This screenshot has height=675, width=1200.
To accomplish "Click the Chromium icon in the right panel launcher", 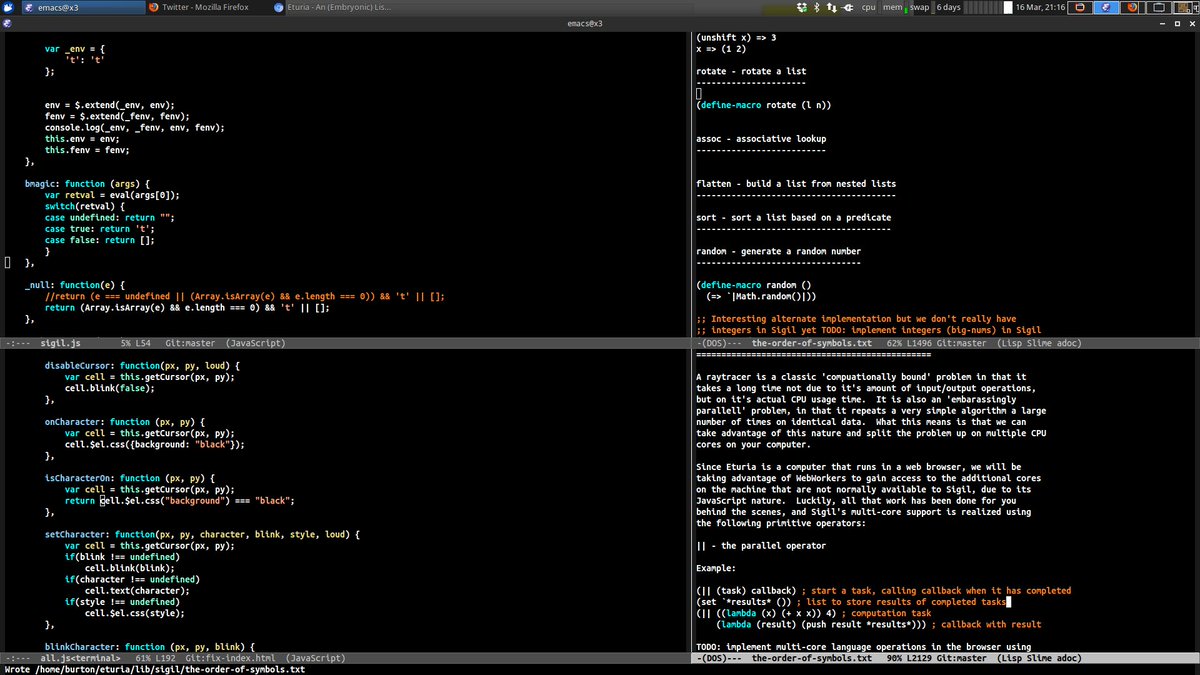I will (x=1079, y=7).
